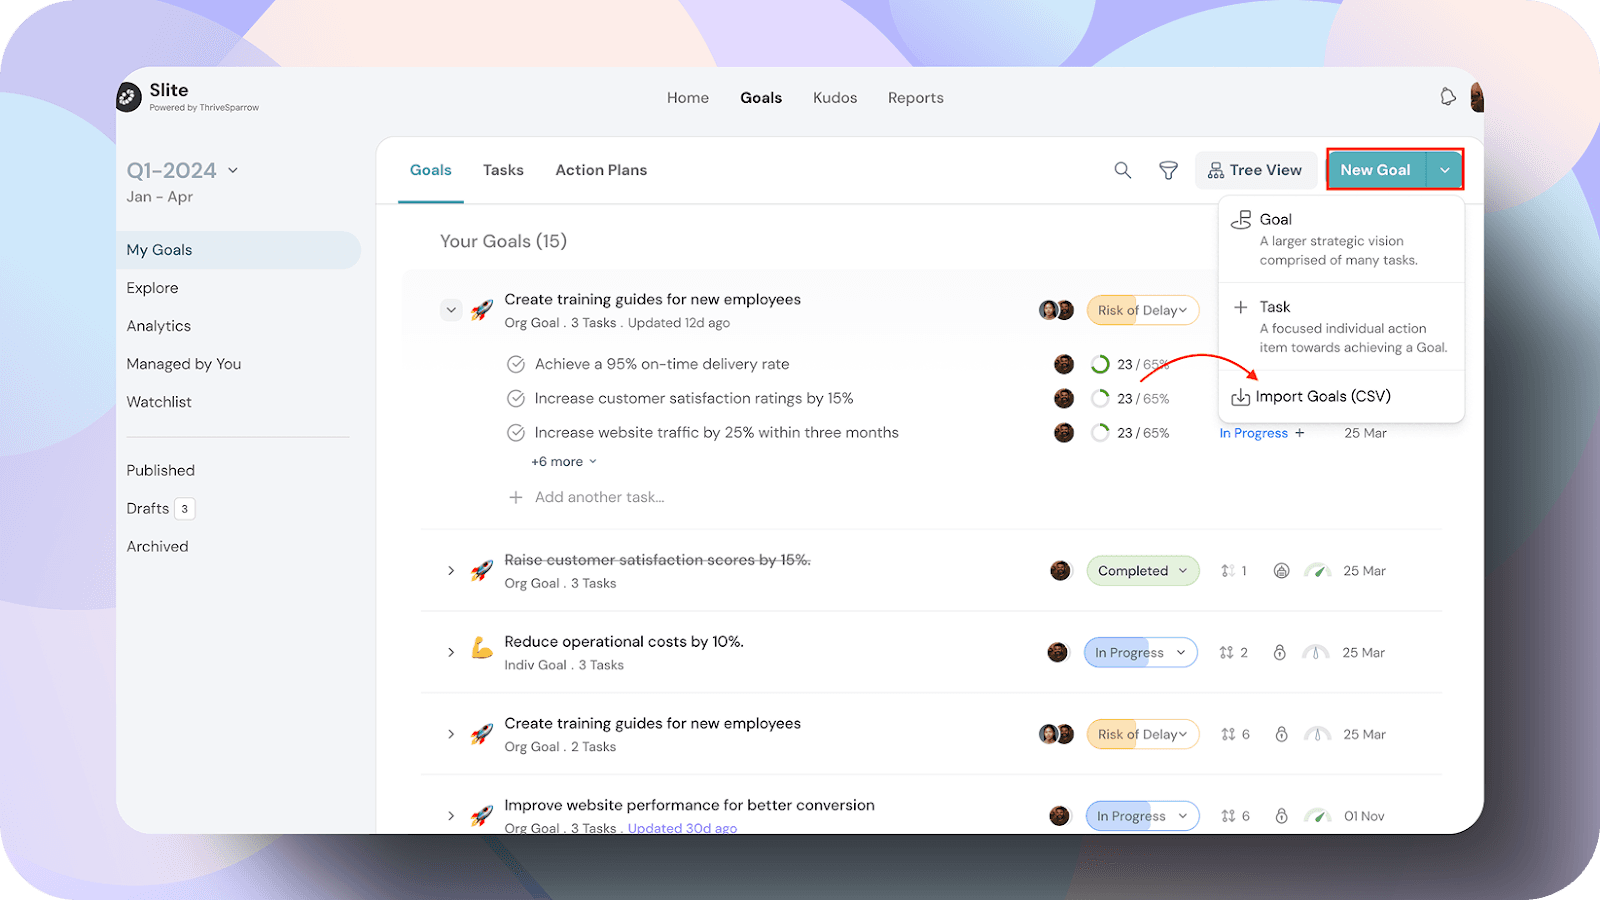Click the user profile avatar at top right
This screenshot has height=900, width=1600.
[x=1477, y=97]
